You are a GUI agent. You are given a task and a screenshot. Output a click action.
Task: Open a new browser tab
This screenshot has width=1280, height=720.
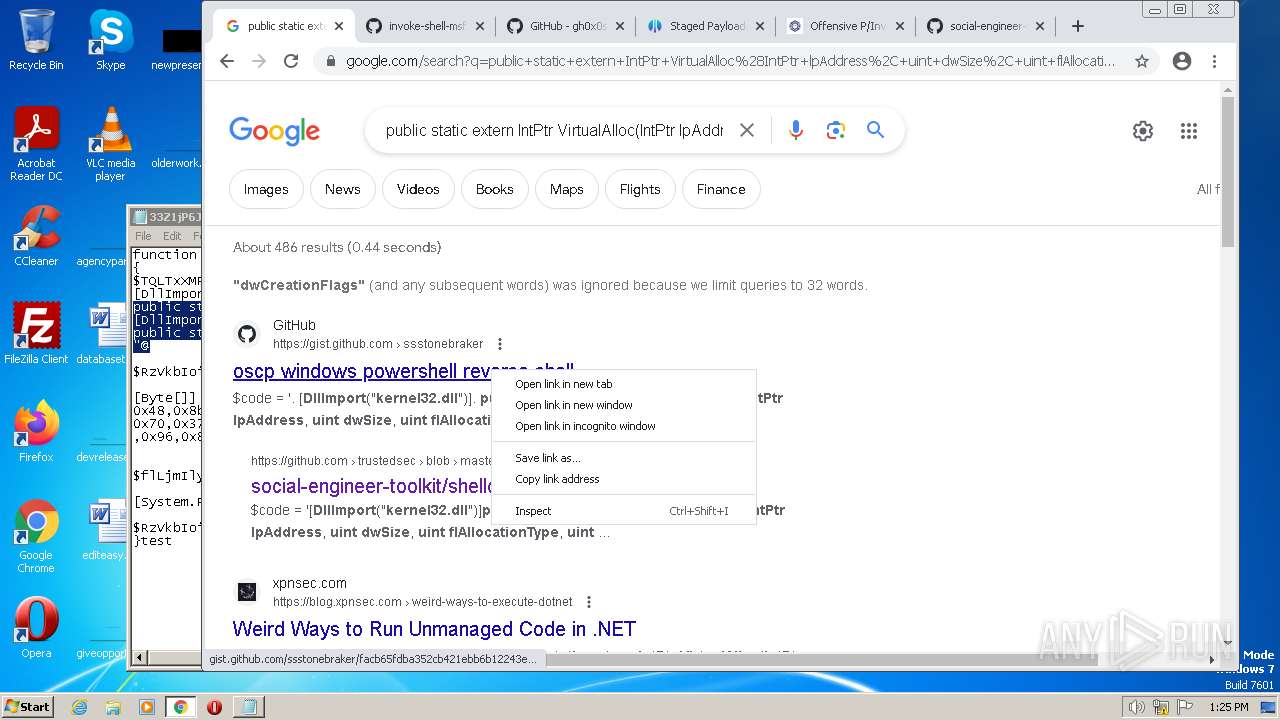1077,26
